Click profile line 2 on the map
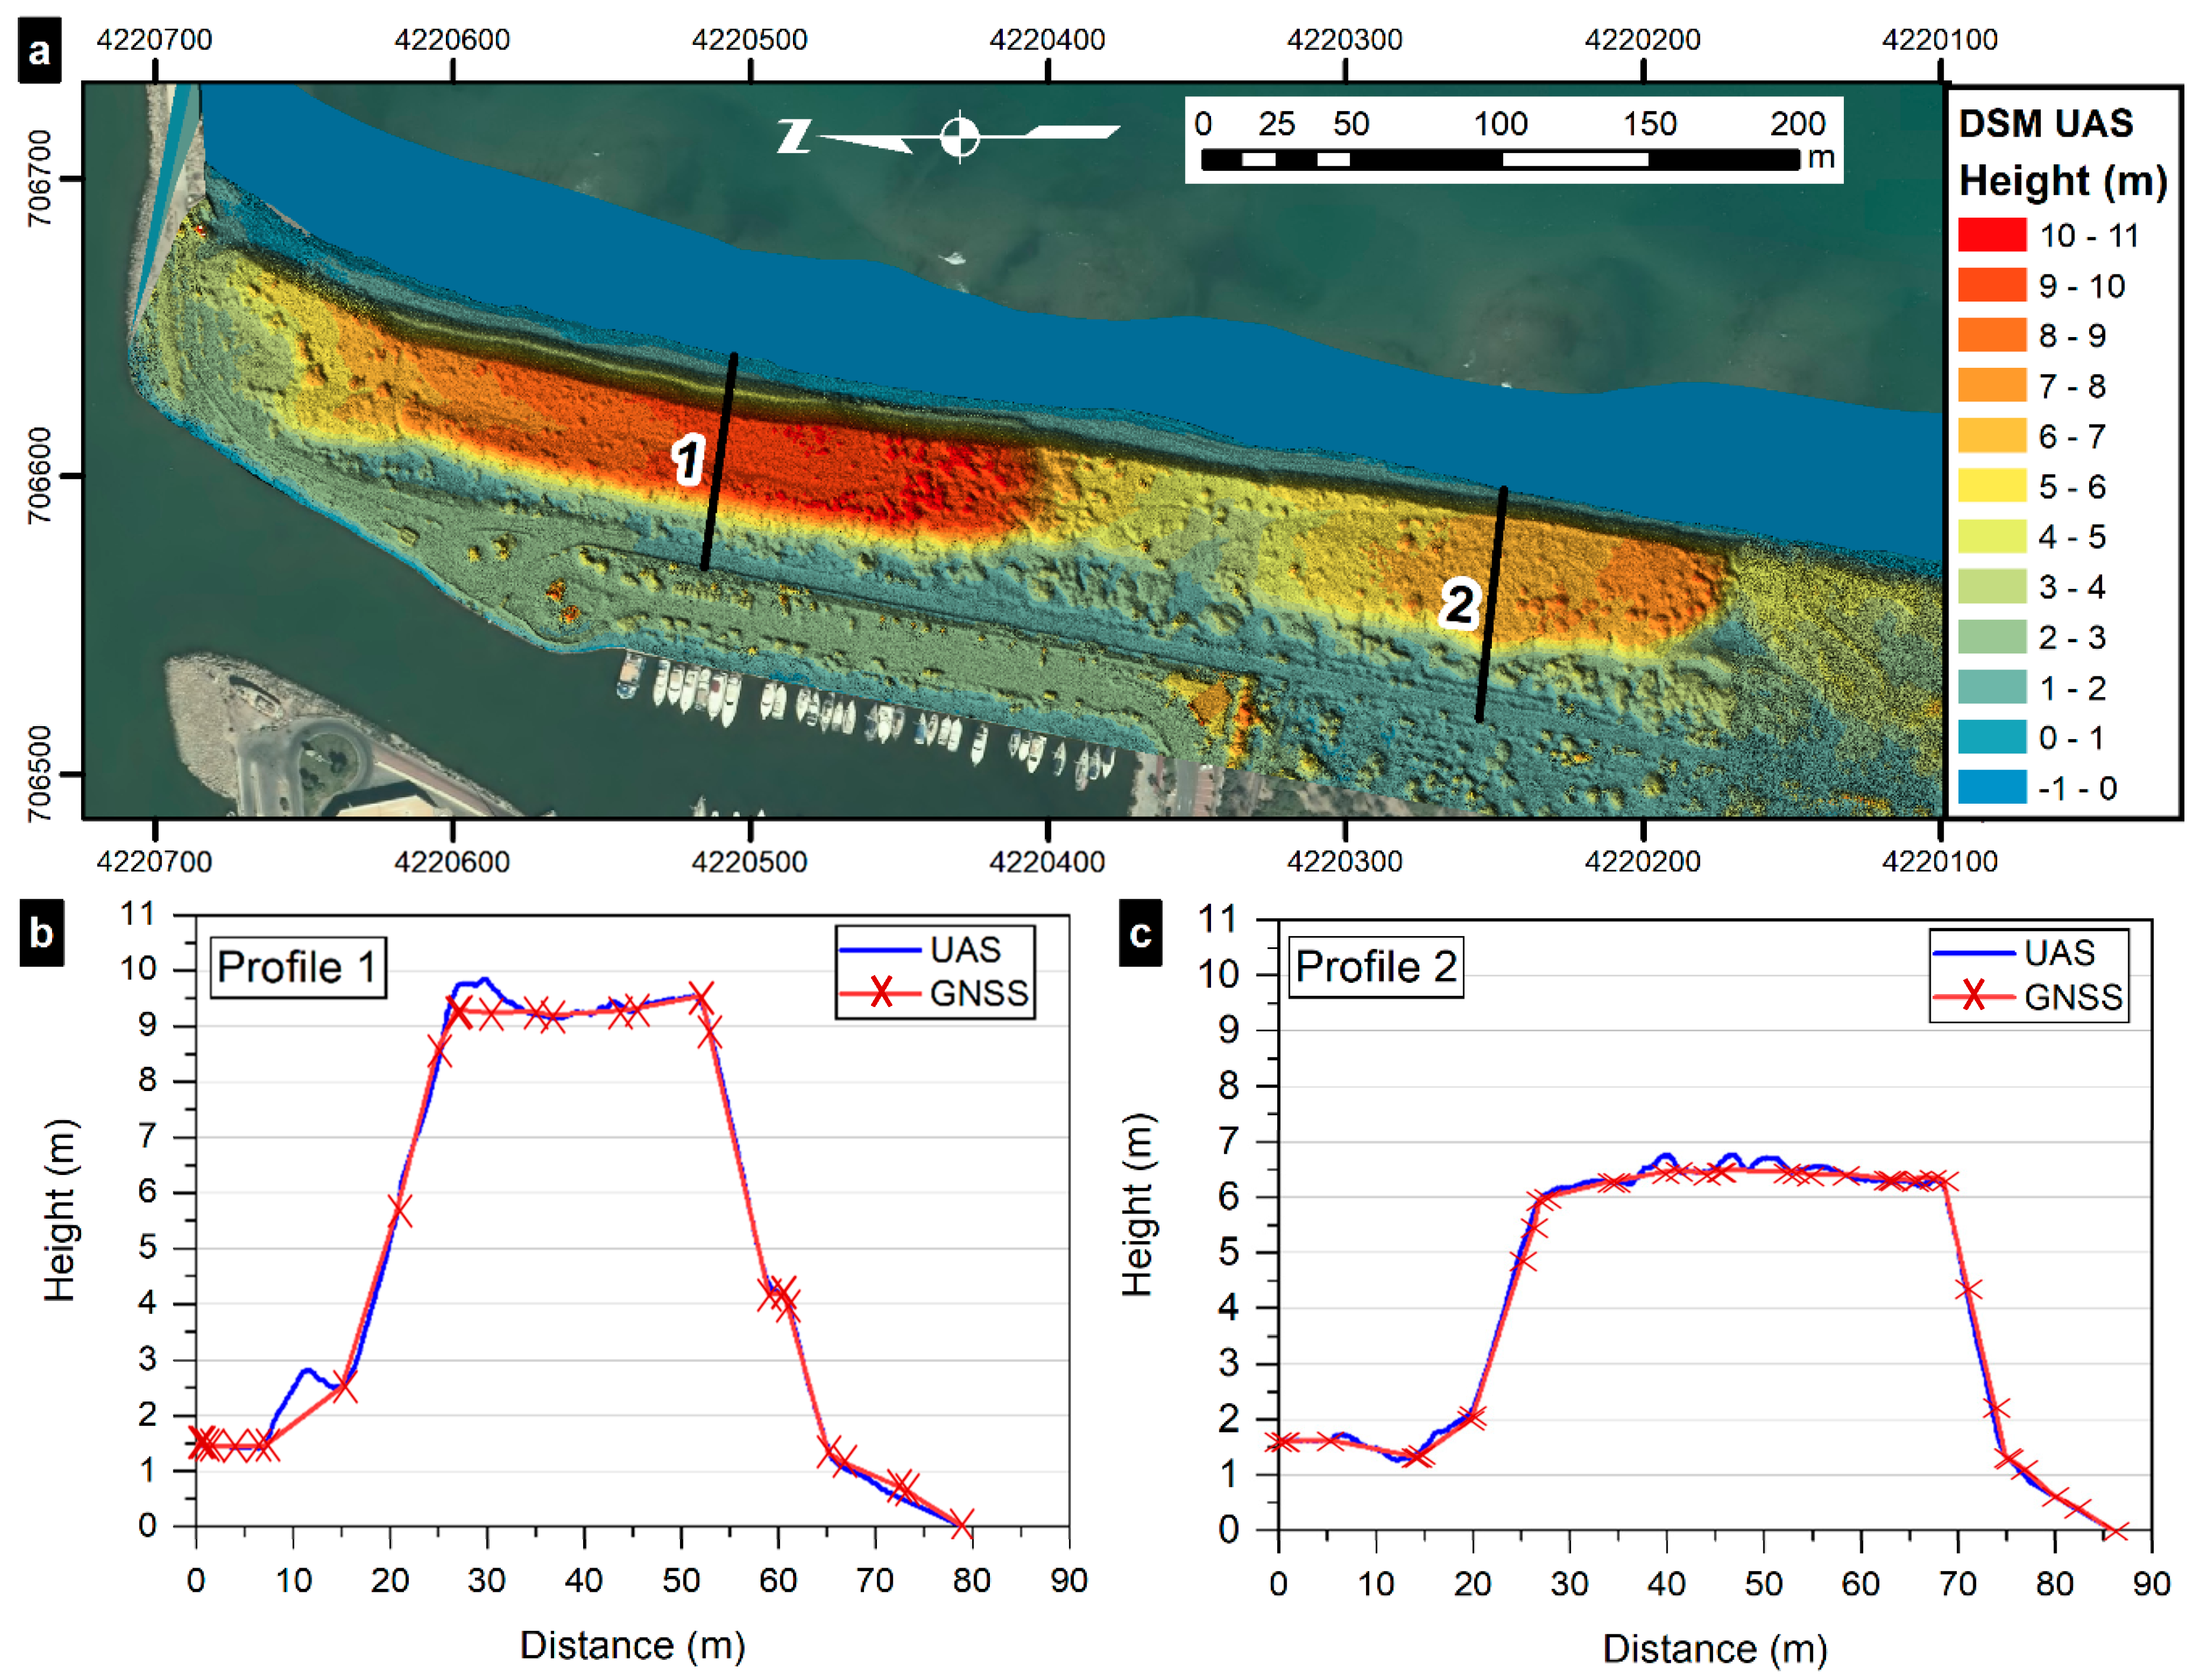 pos(1491,604)
